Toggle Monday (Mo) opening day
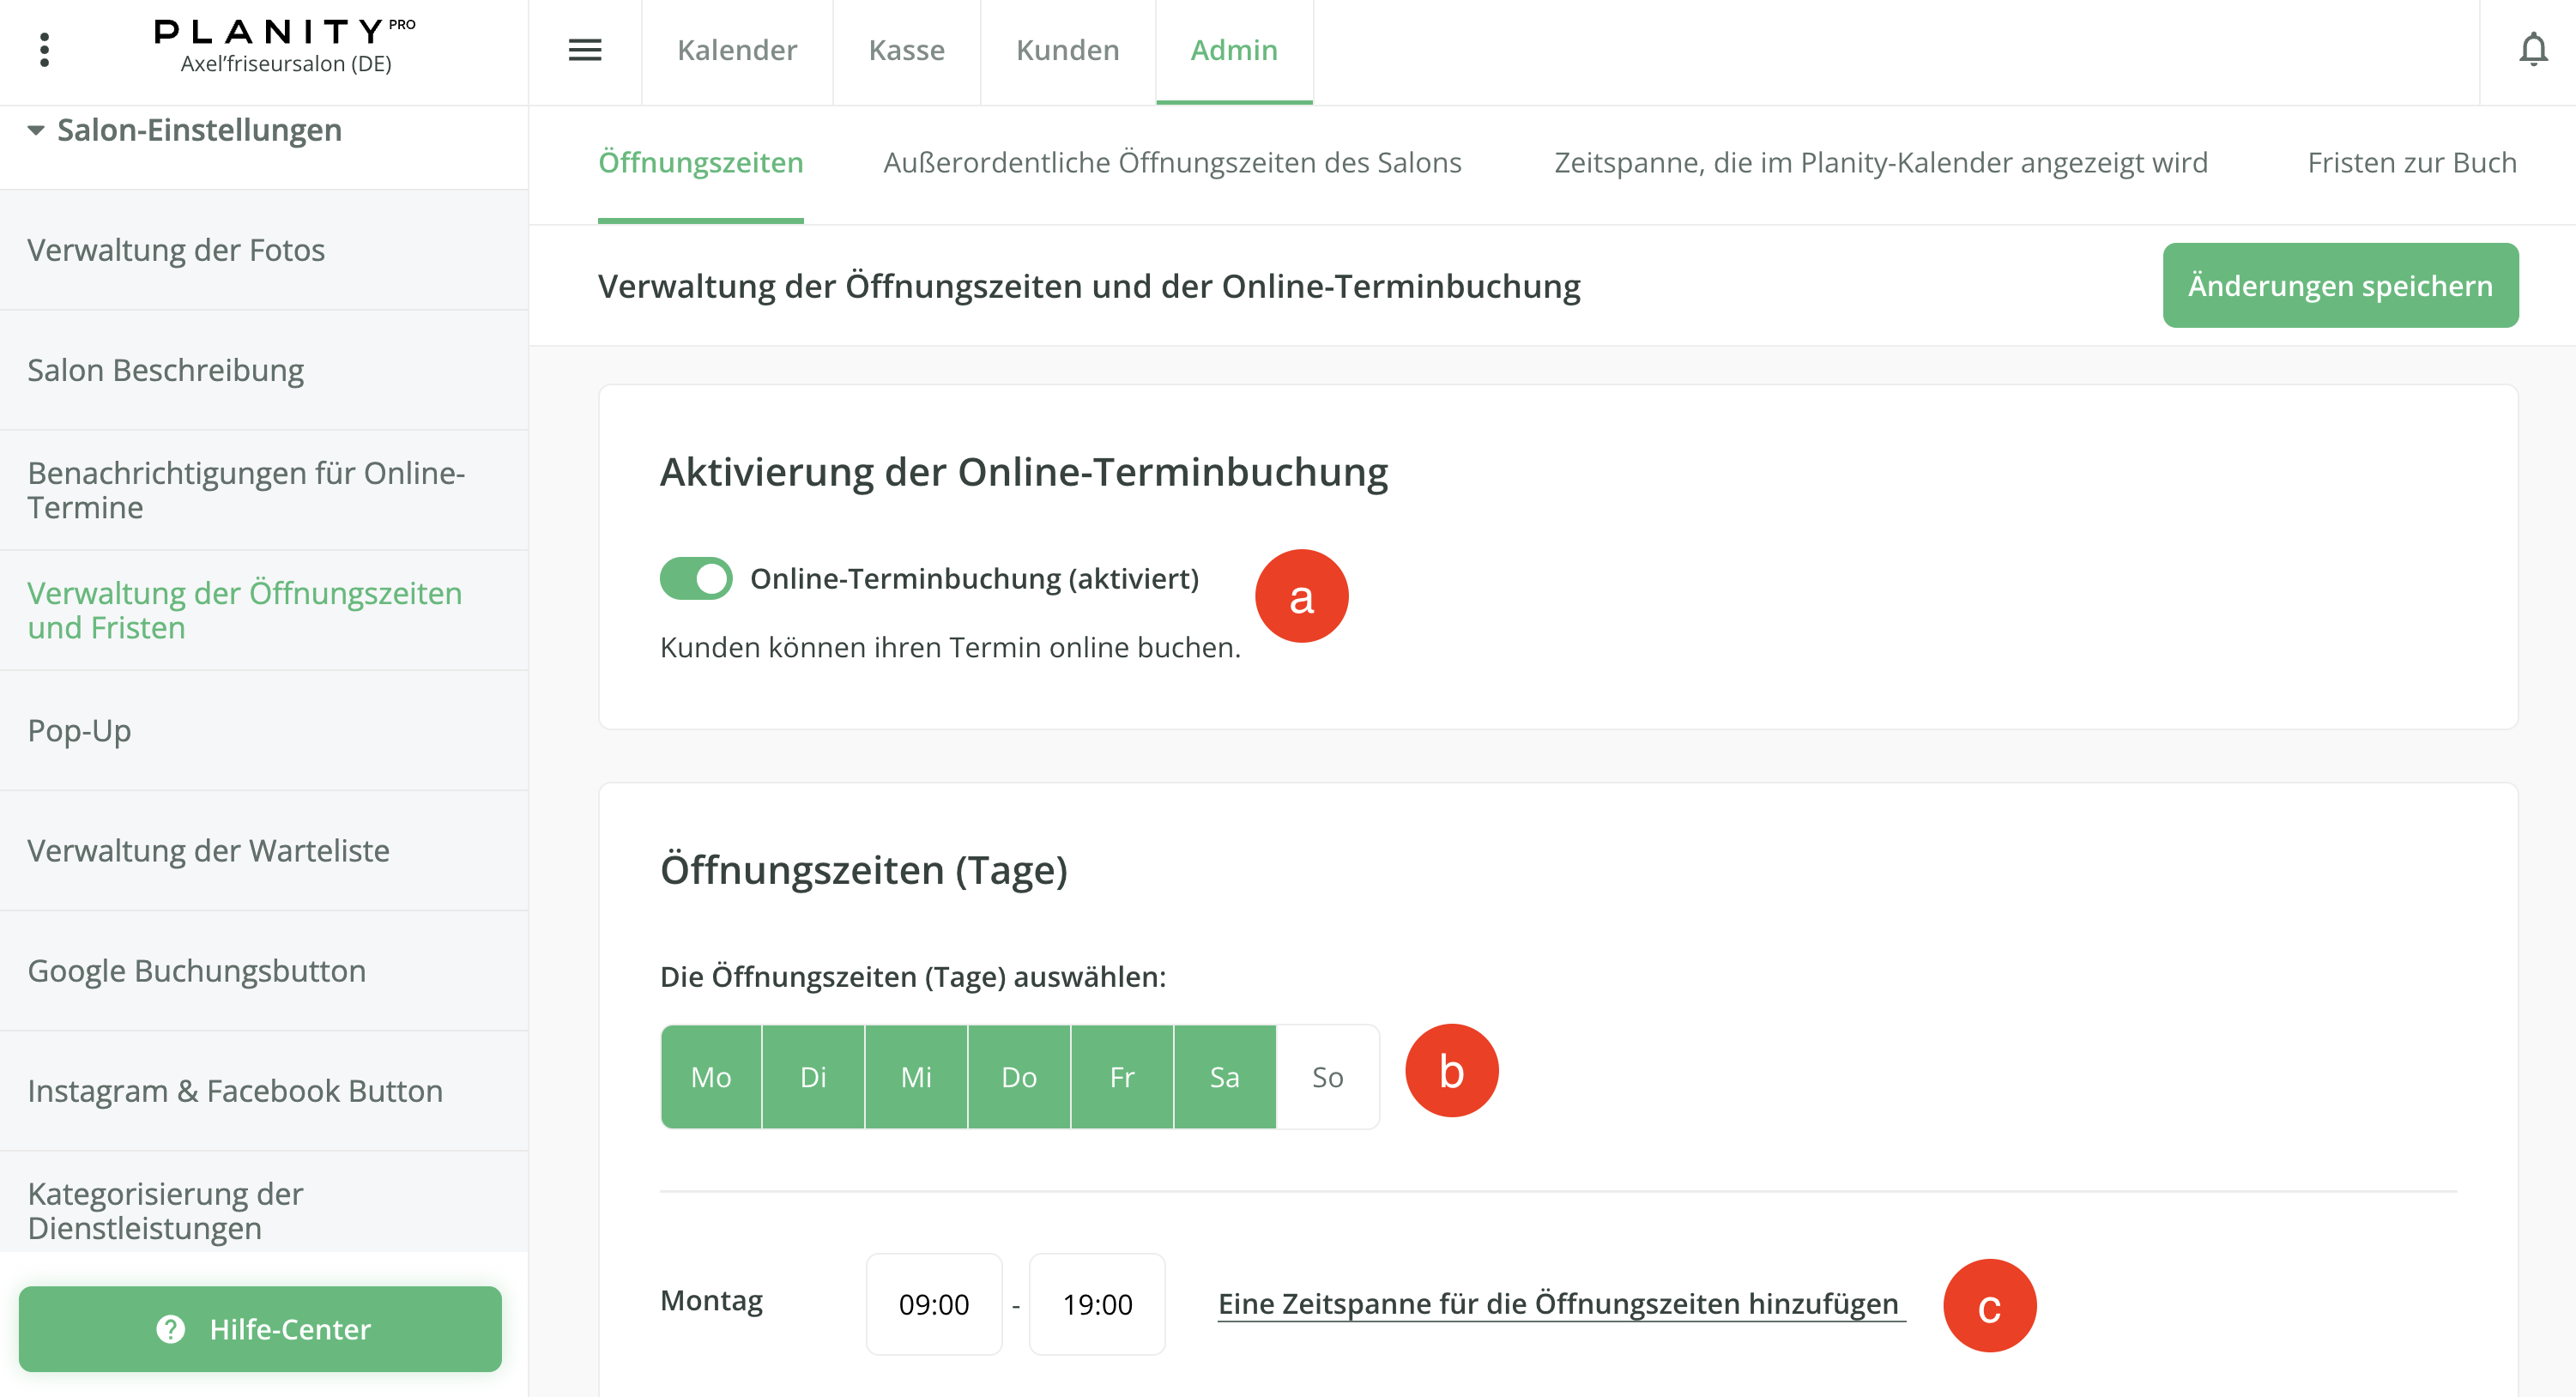The height and width of the screenshot is (1397, 2576). [x=711, y=1077]
